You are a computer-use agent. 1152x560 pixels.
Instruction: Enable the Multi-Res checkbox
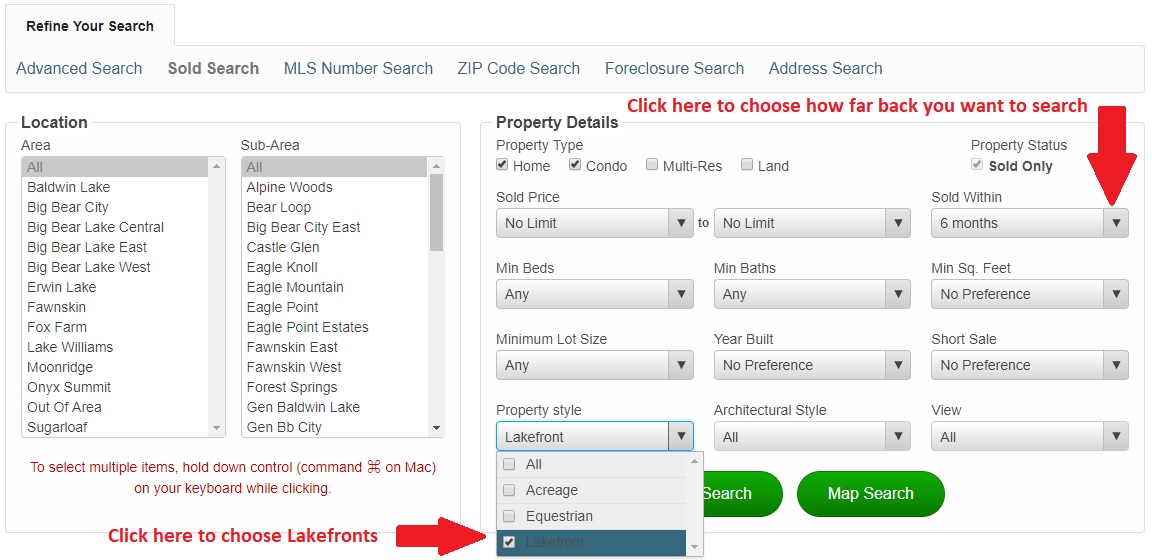click(x=652, y=165)
